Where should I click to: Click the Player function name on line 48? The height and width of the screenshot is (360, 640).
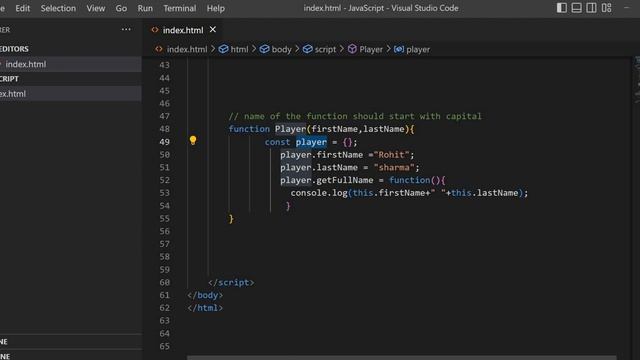pyautogui.click(x=290, y=129)
